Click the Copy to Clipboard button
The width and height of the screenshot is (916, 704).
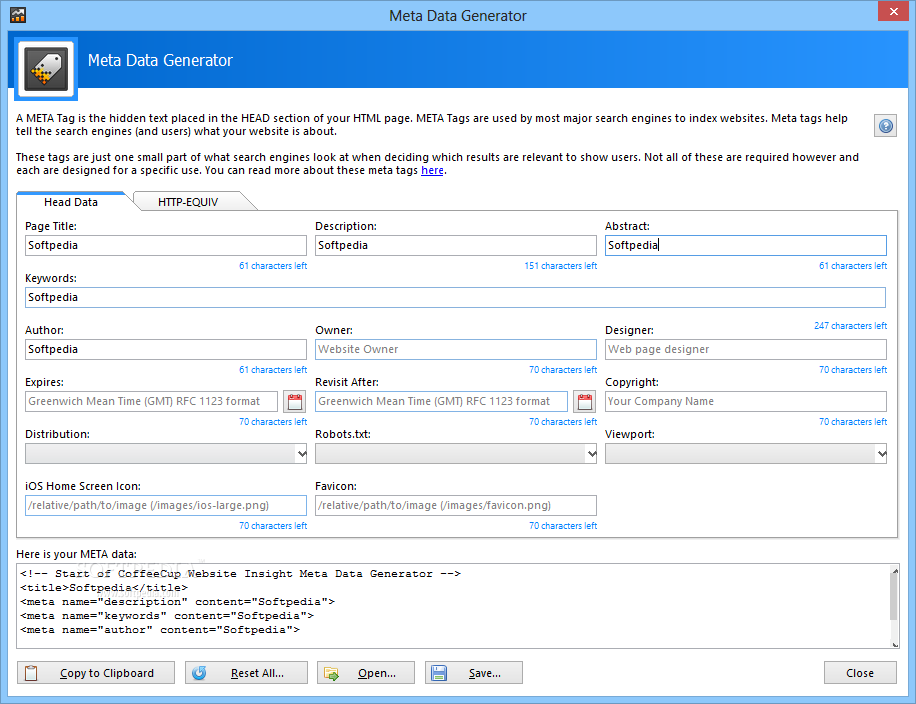pyautogui.click(x=96, y=673)
